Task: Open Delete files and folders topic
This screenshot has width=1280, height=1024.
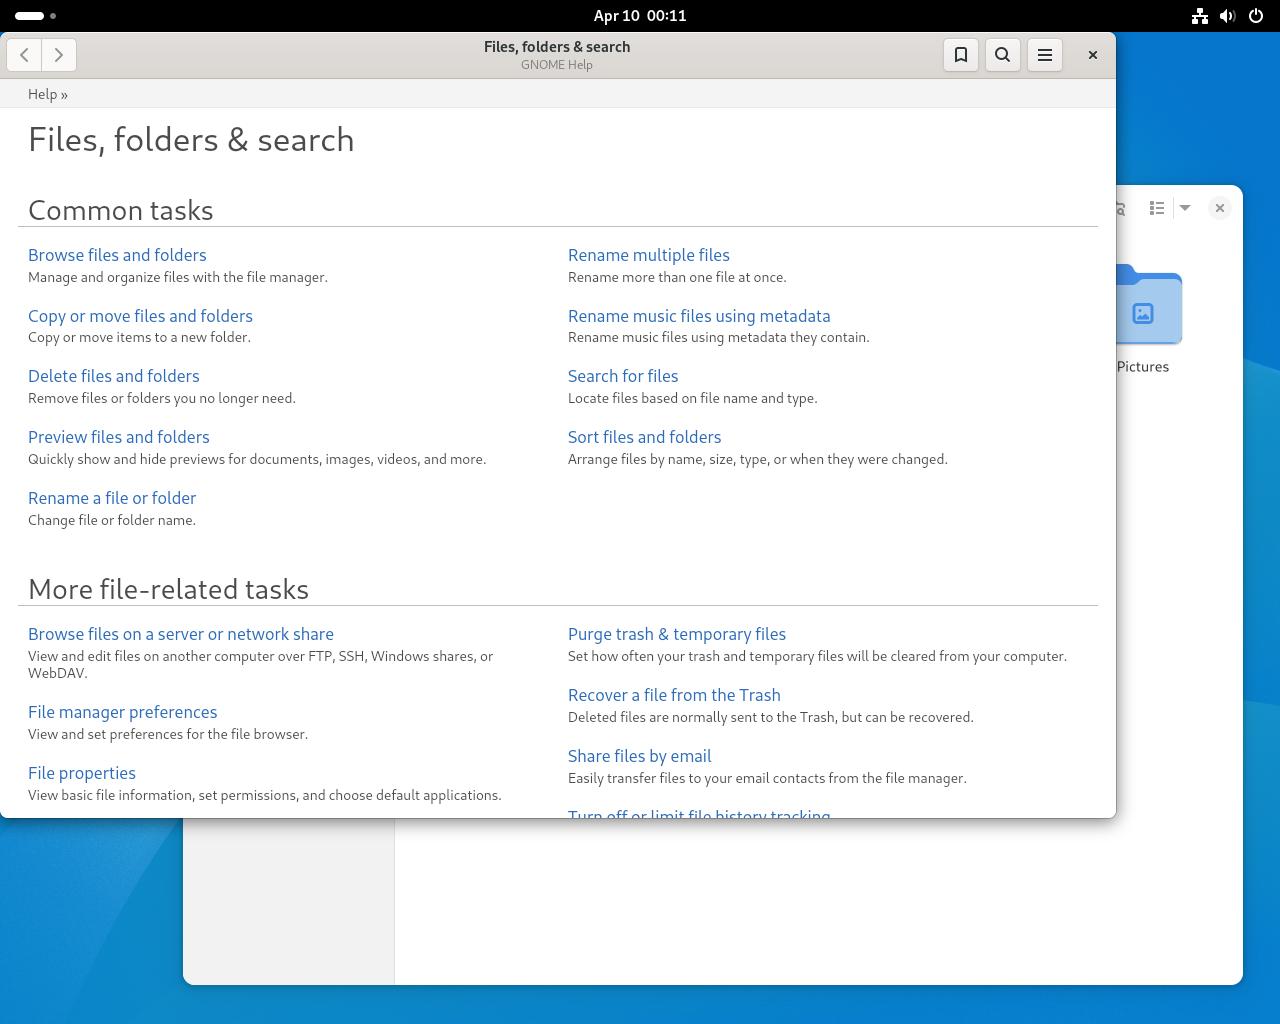Action: [x=114, y=376]
